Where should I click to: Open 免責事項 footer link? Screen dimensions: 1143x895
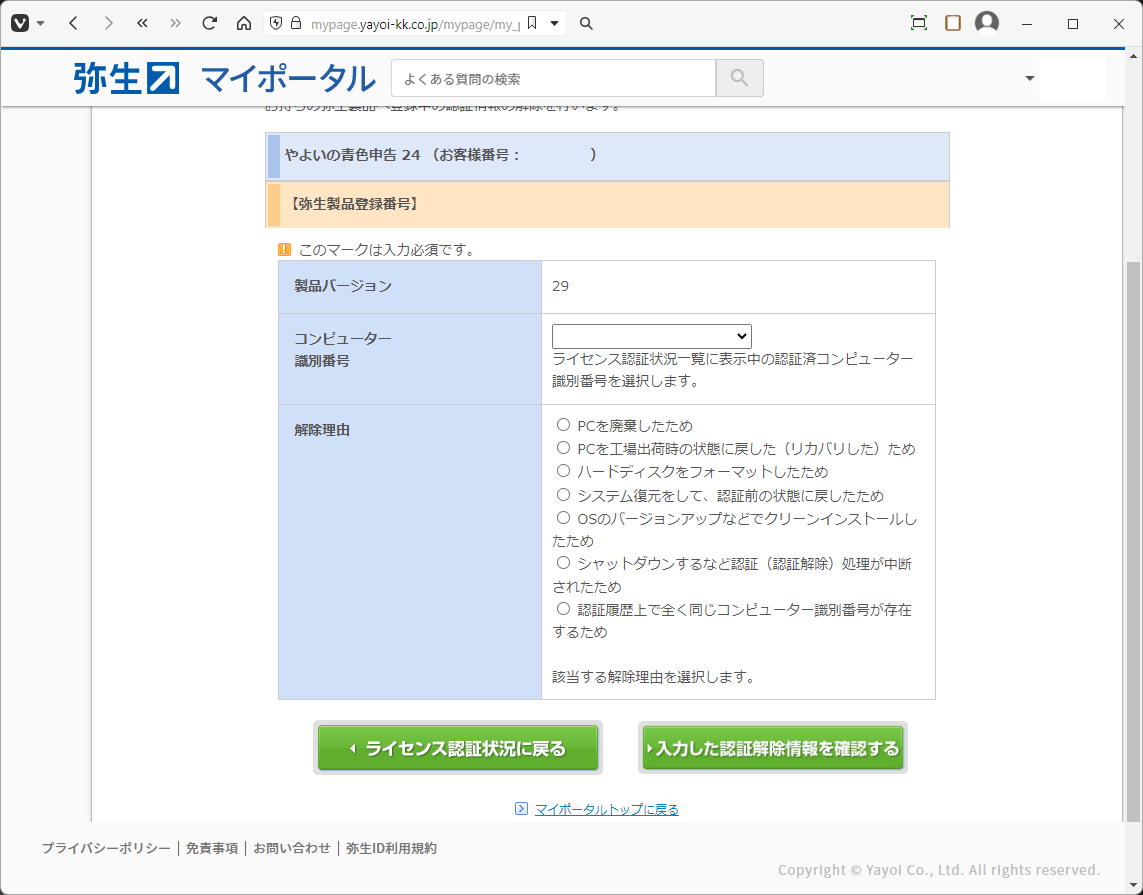pos(211,848)
